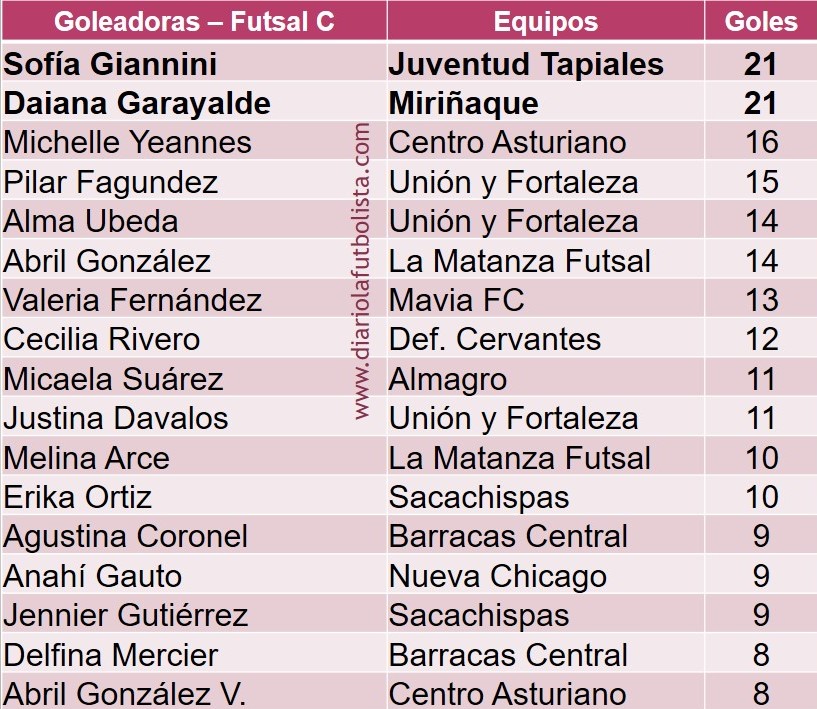Click La Matanza Futsal beside Abril González
Viewport: 817px width, 709px height.
(x=546, y=260)
